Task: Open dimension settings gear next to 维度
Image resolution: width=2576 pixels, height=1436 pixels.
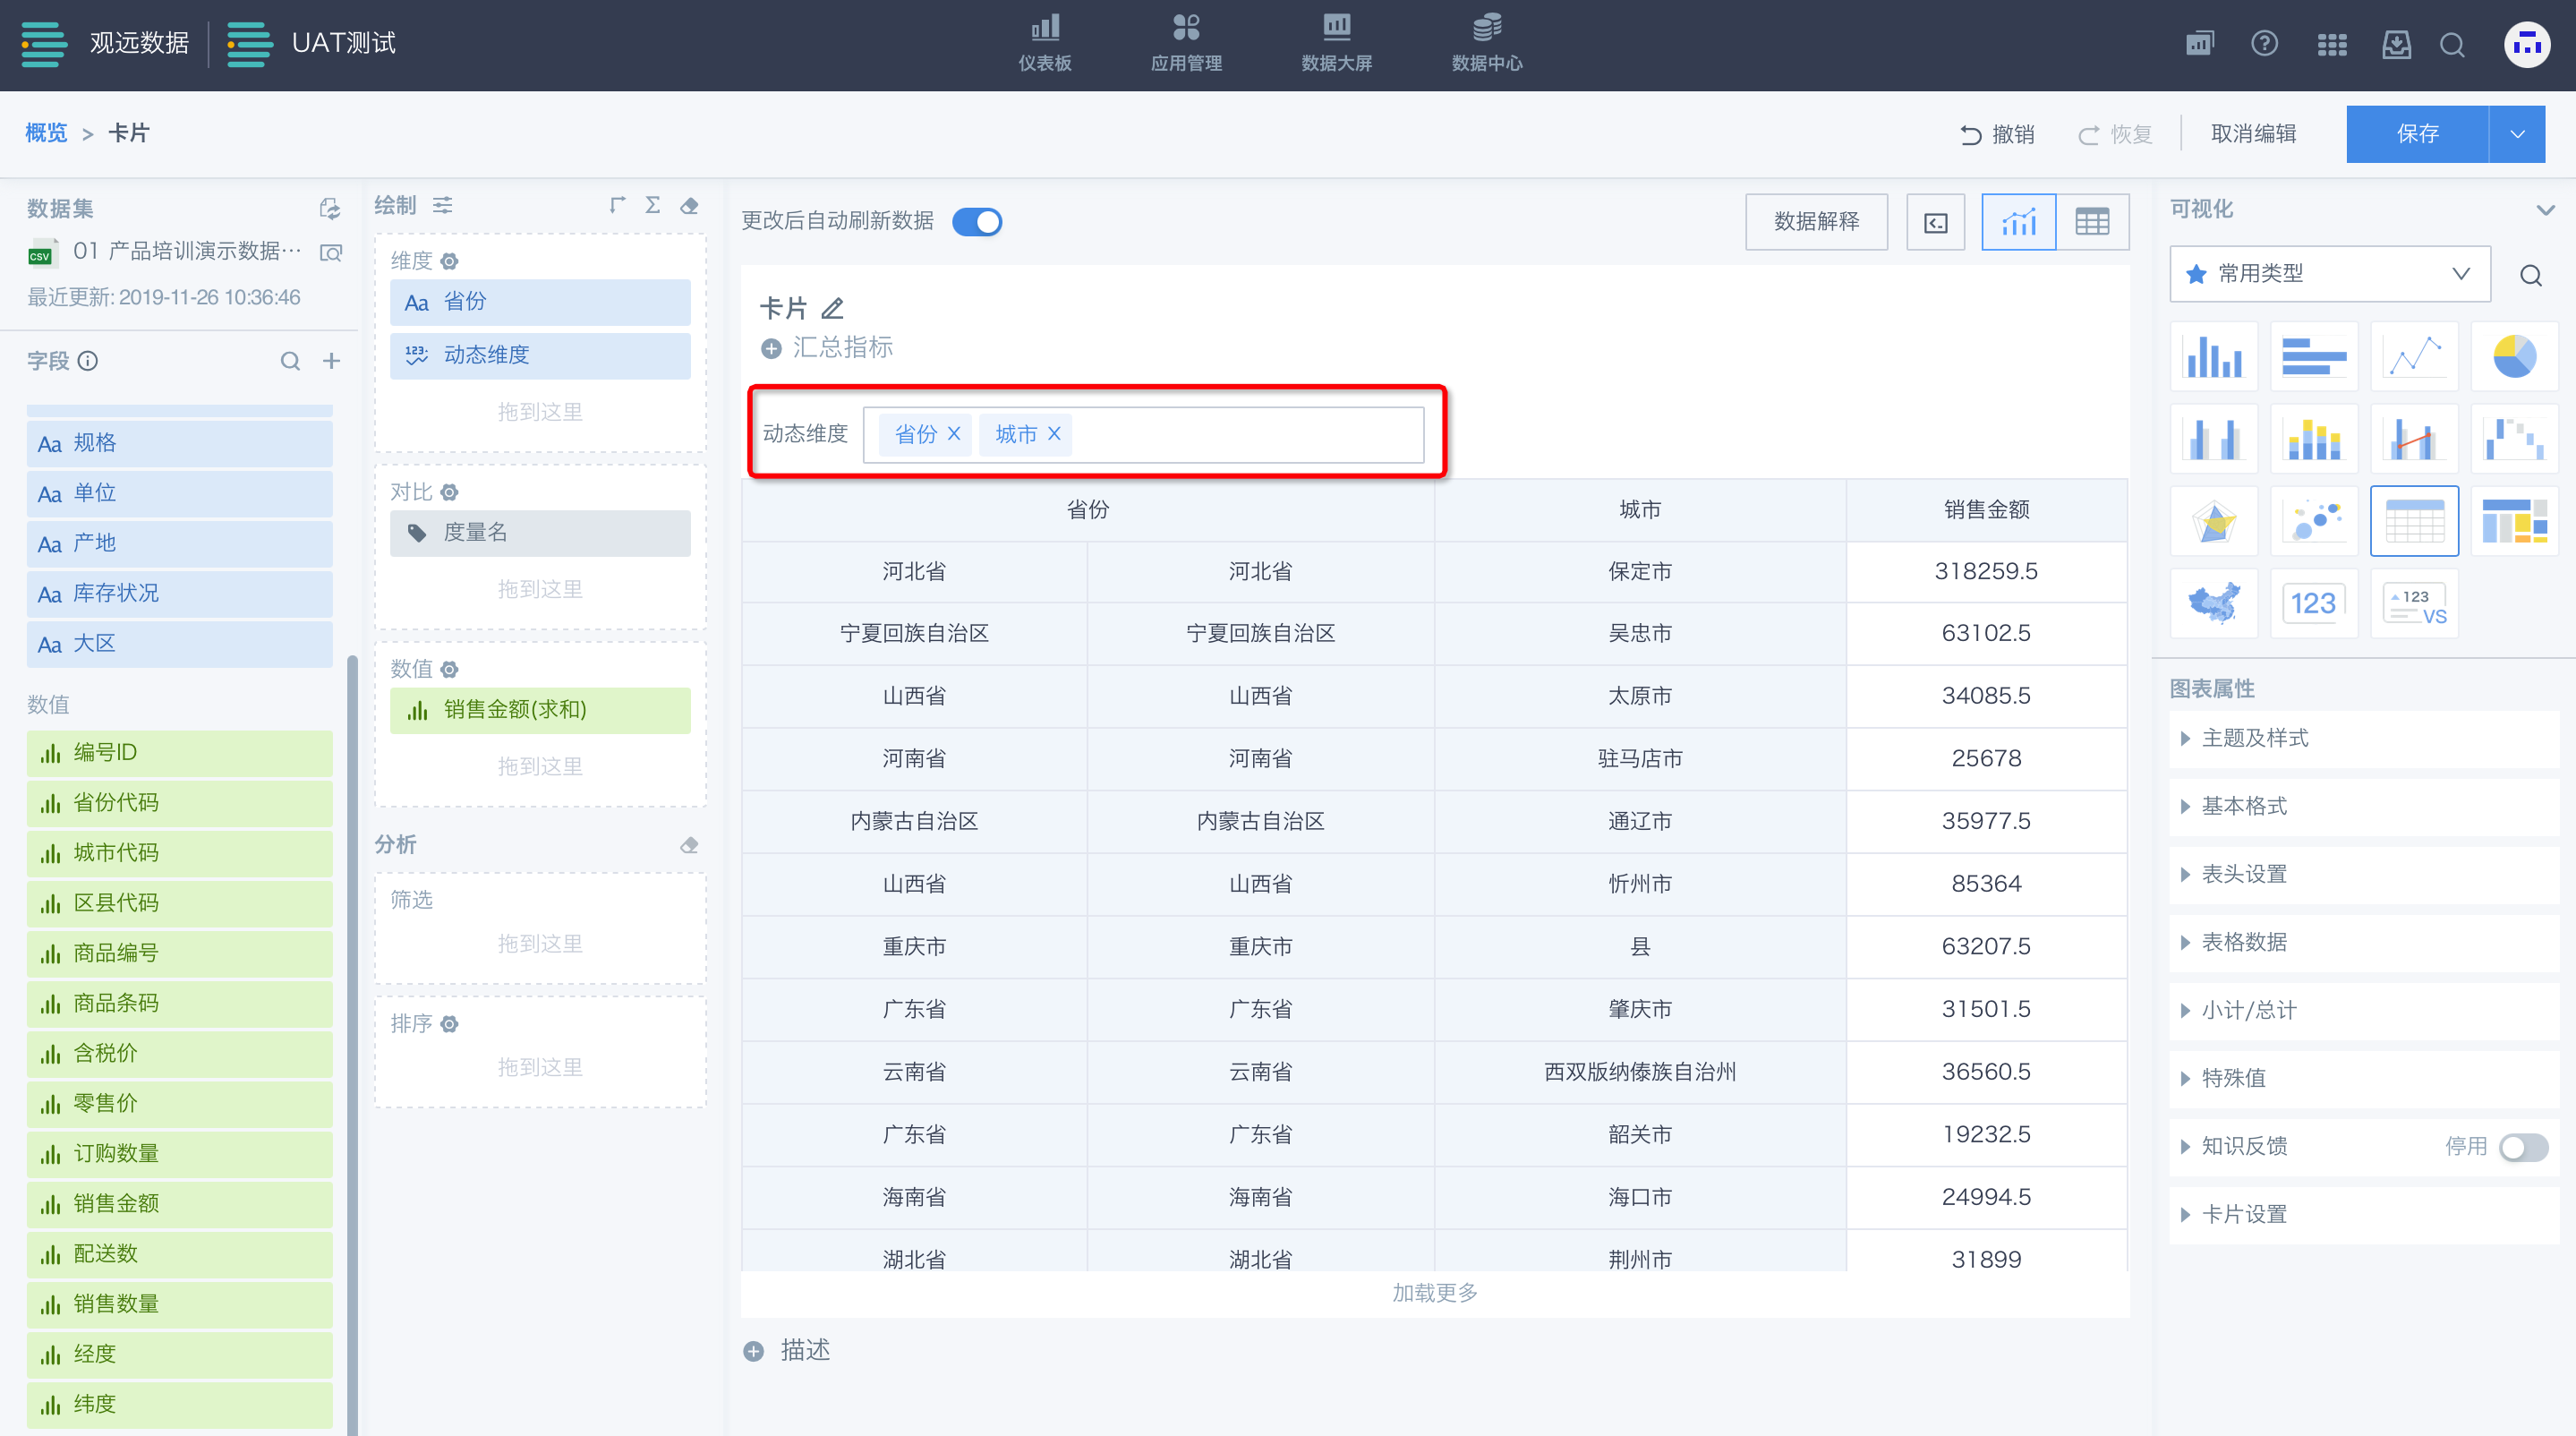Action: [450, 261]
